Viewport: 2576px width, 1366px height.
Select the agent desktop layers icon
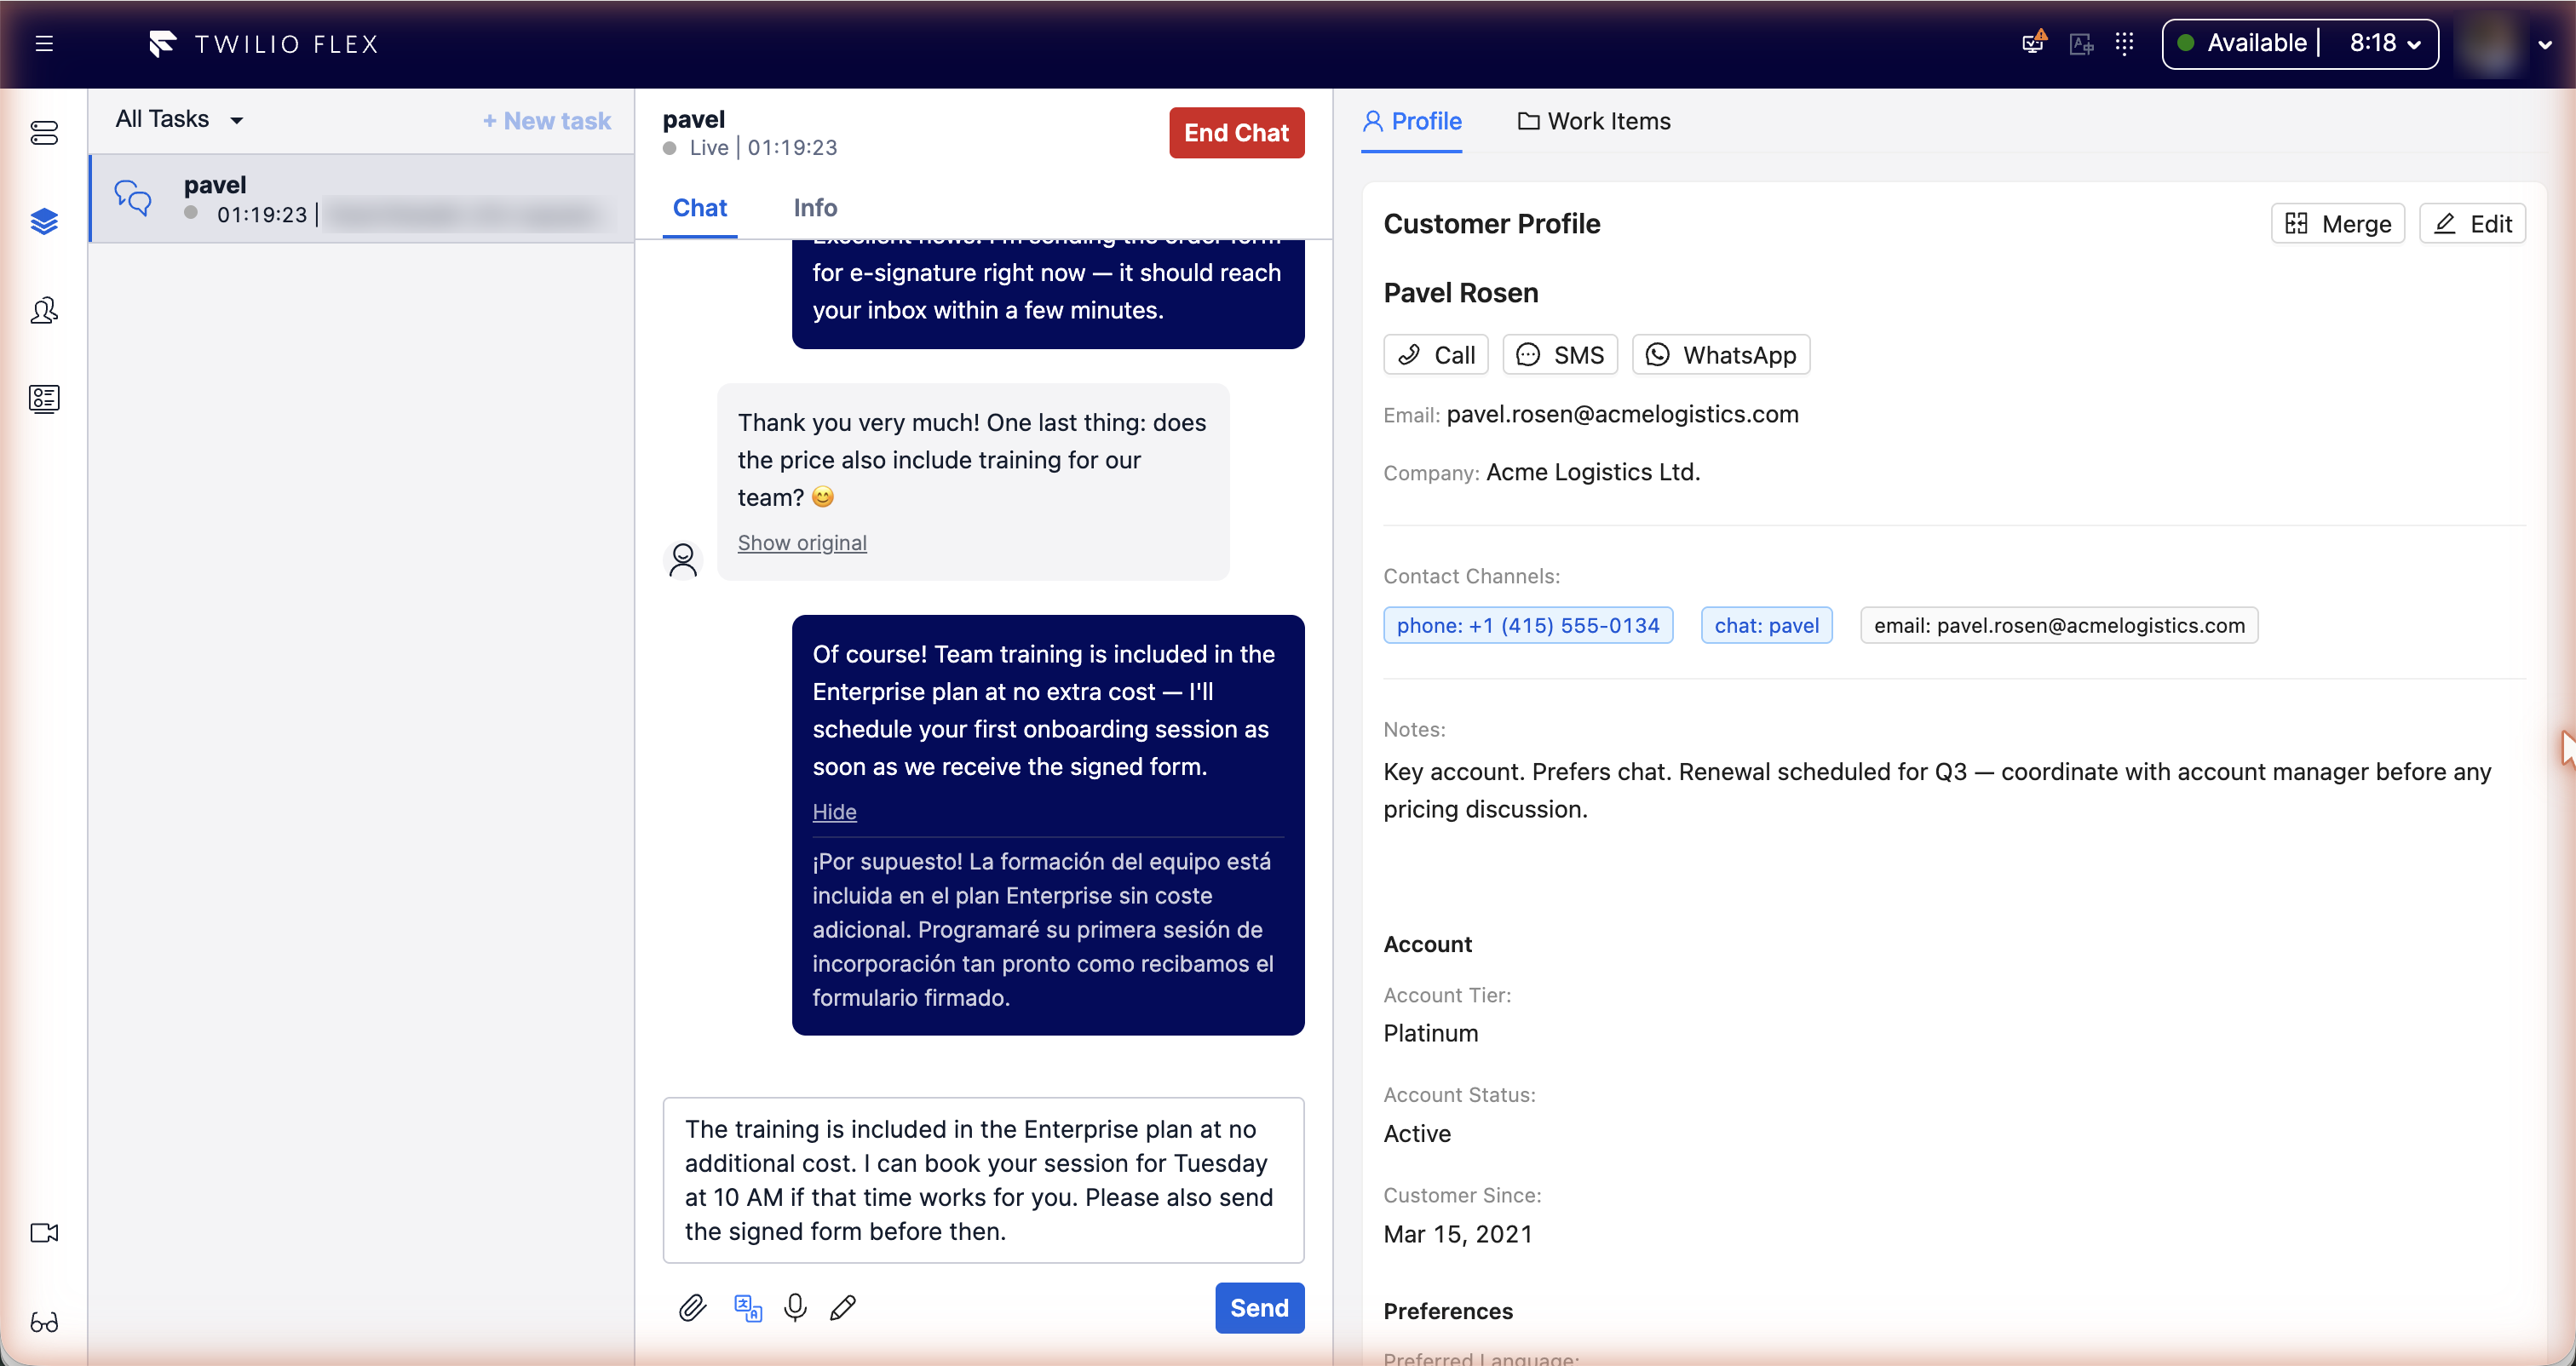[44, 221]
